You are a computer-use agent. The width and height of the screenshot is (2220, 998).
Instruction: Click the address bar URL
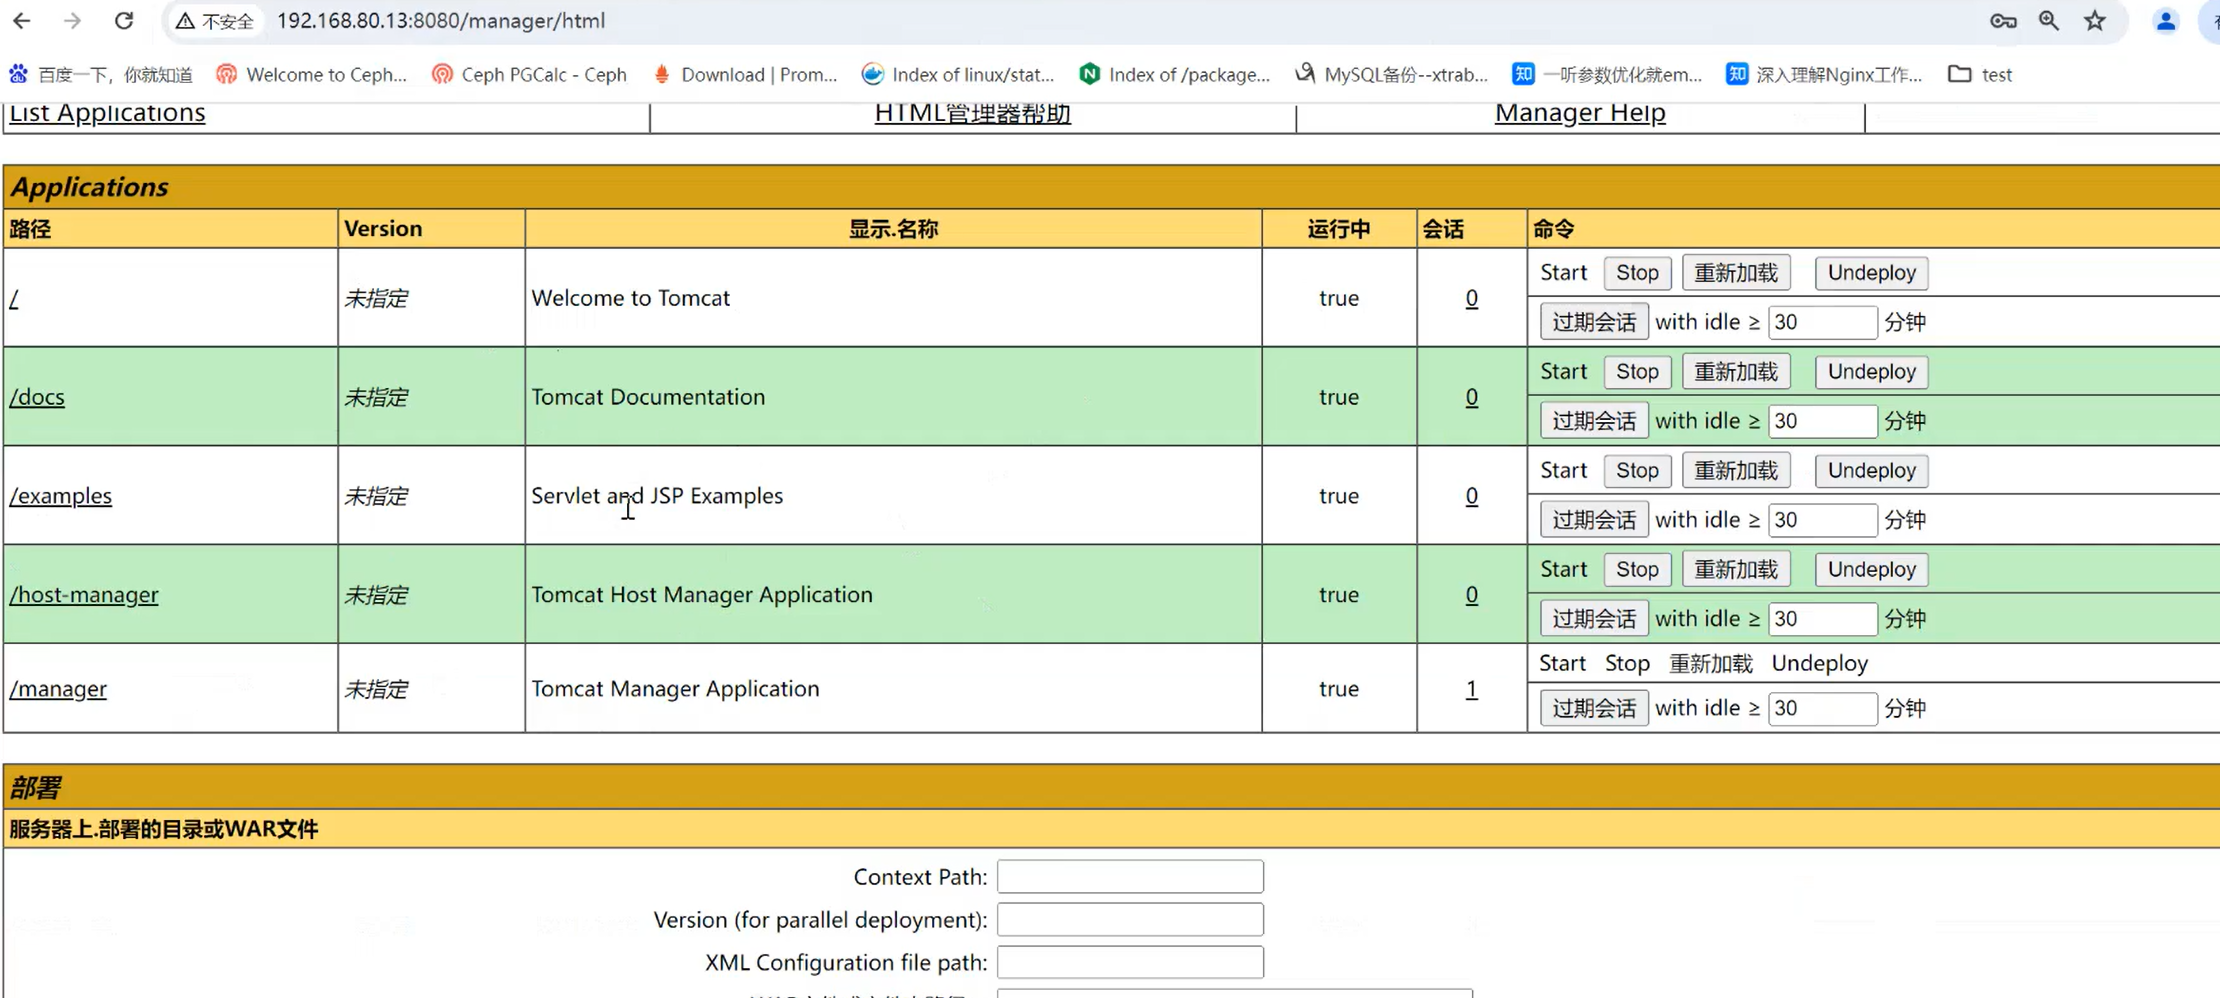441,21
